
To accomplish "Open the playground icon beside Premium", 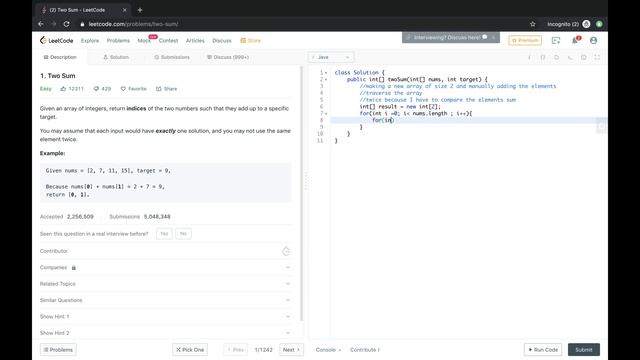I will click(x=556, y=40).
